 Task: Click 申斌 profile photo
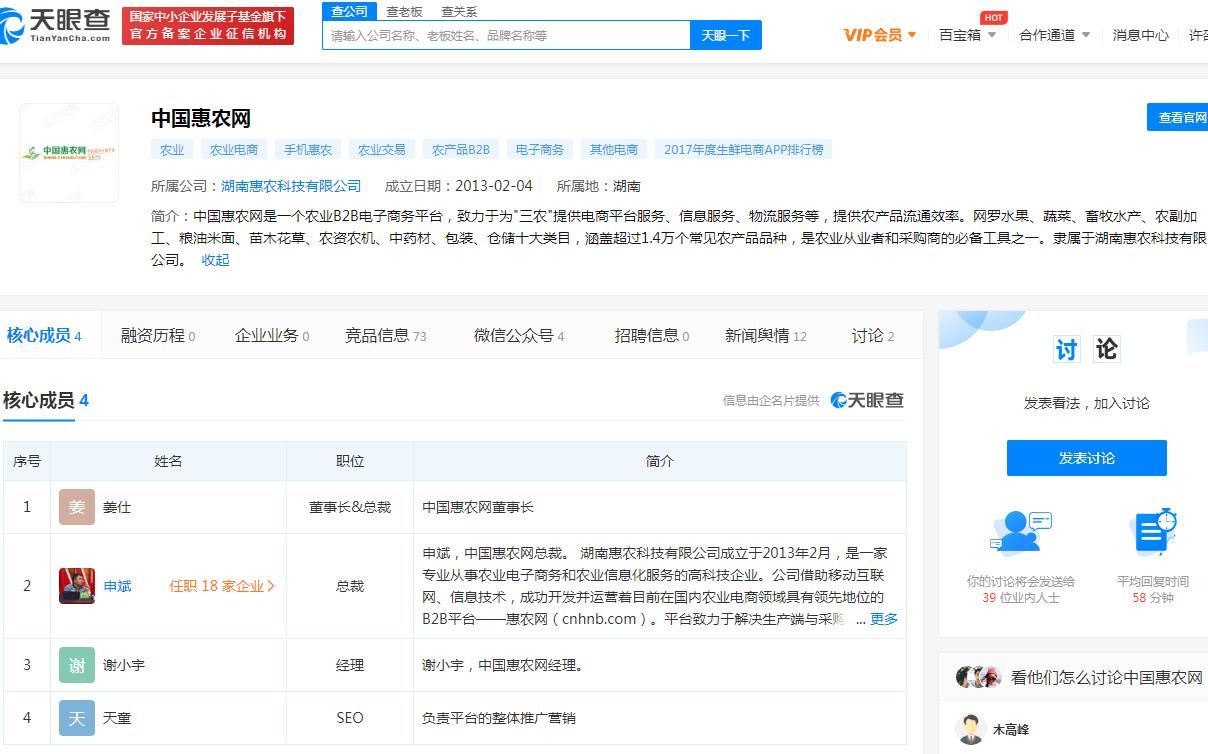point(77,586)
